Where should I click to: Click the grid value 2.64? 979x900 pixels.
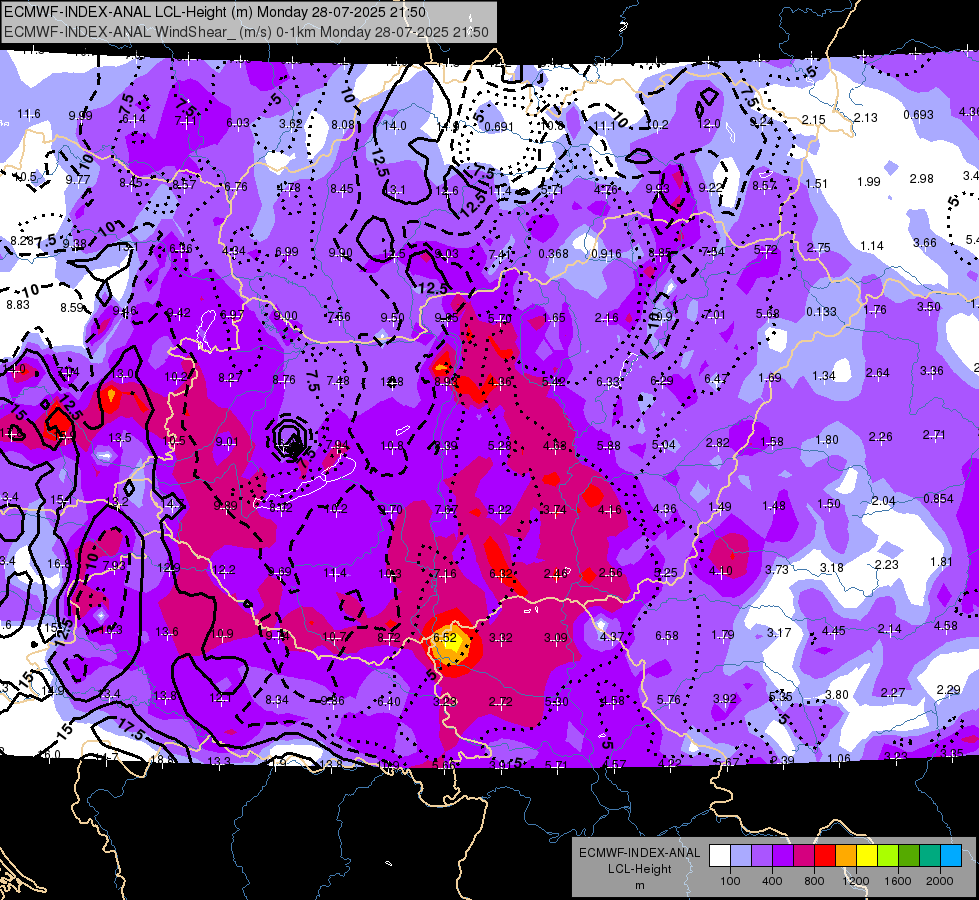tap(877, 373)
